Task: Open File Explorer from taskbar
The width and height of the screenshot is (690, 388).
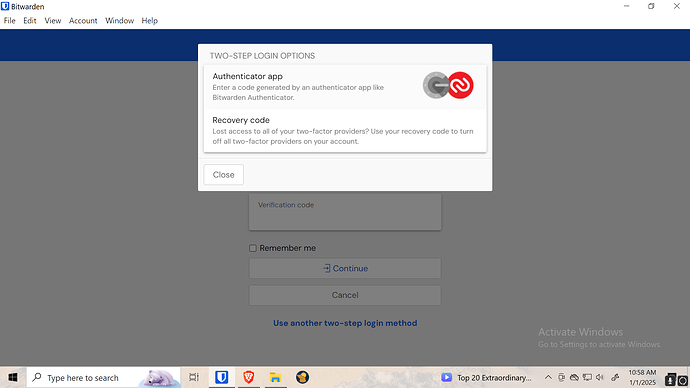Action: (x=275, y=377)
